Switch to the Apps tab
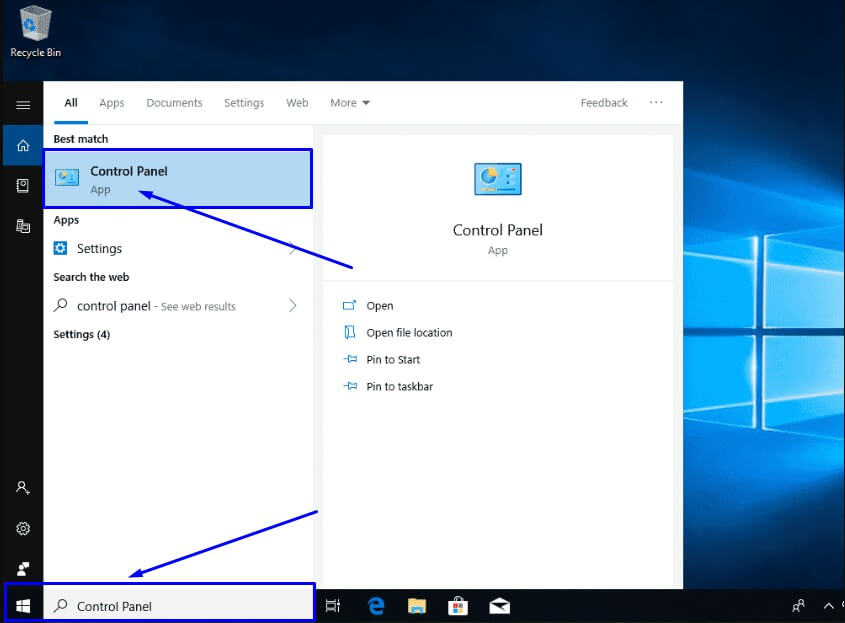This screenshot has height=623, width=845. click(112, 102)
